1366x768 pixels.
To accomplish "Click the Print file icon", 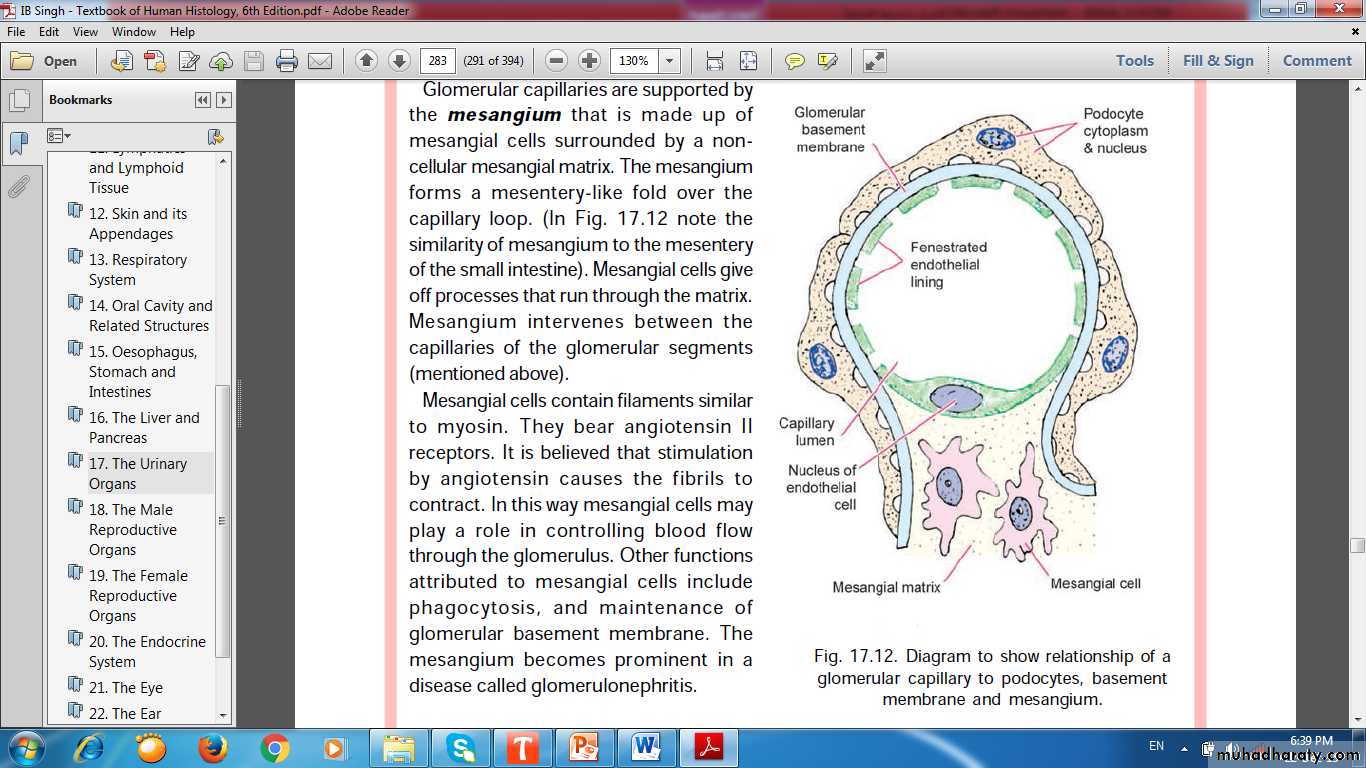I will pyautogui.click(x=287, y=61).
